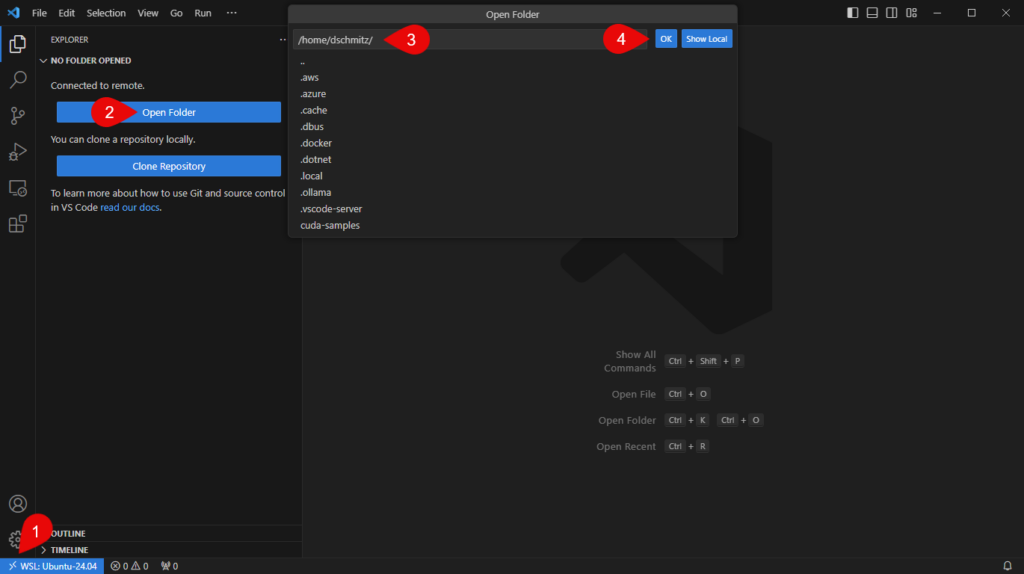Image resolution: width=1024 pixels, height=574 pixels.
Task: Select the cuda-samples folder entry
Action: click(x=513, y=225)
